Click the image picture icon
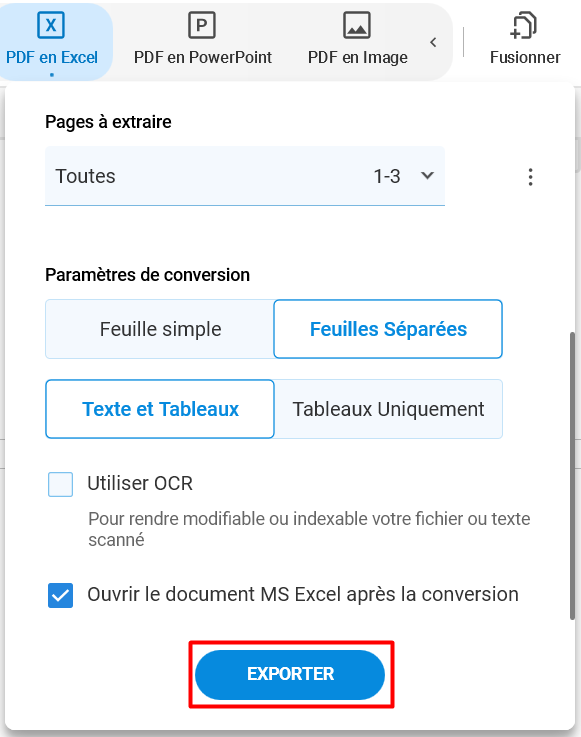Viewport: 581px width, 737px height. (357, 25)
